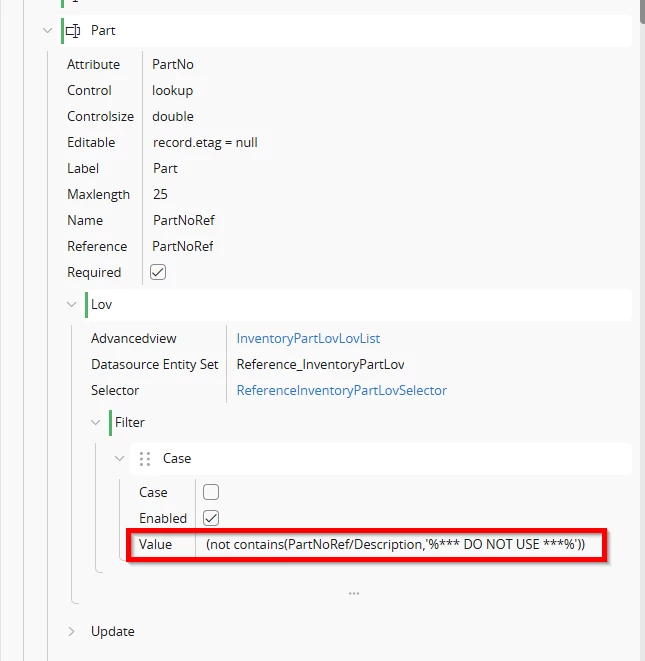Check the Case checkbox

(211, 492)
